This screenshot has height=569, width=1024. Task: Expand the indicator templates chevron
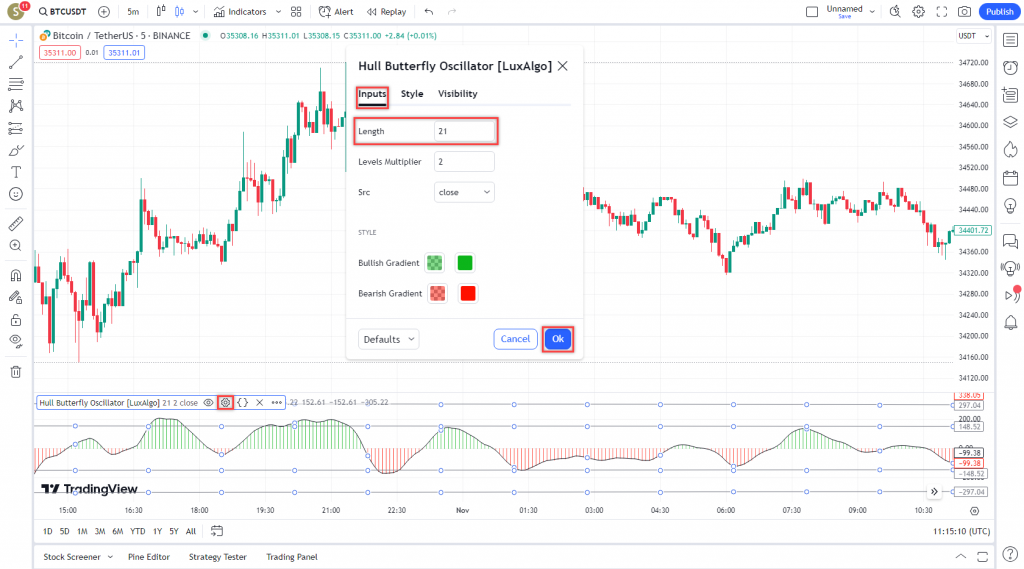click(278, 12)
